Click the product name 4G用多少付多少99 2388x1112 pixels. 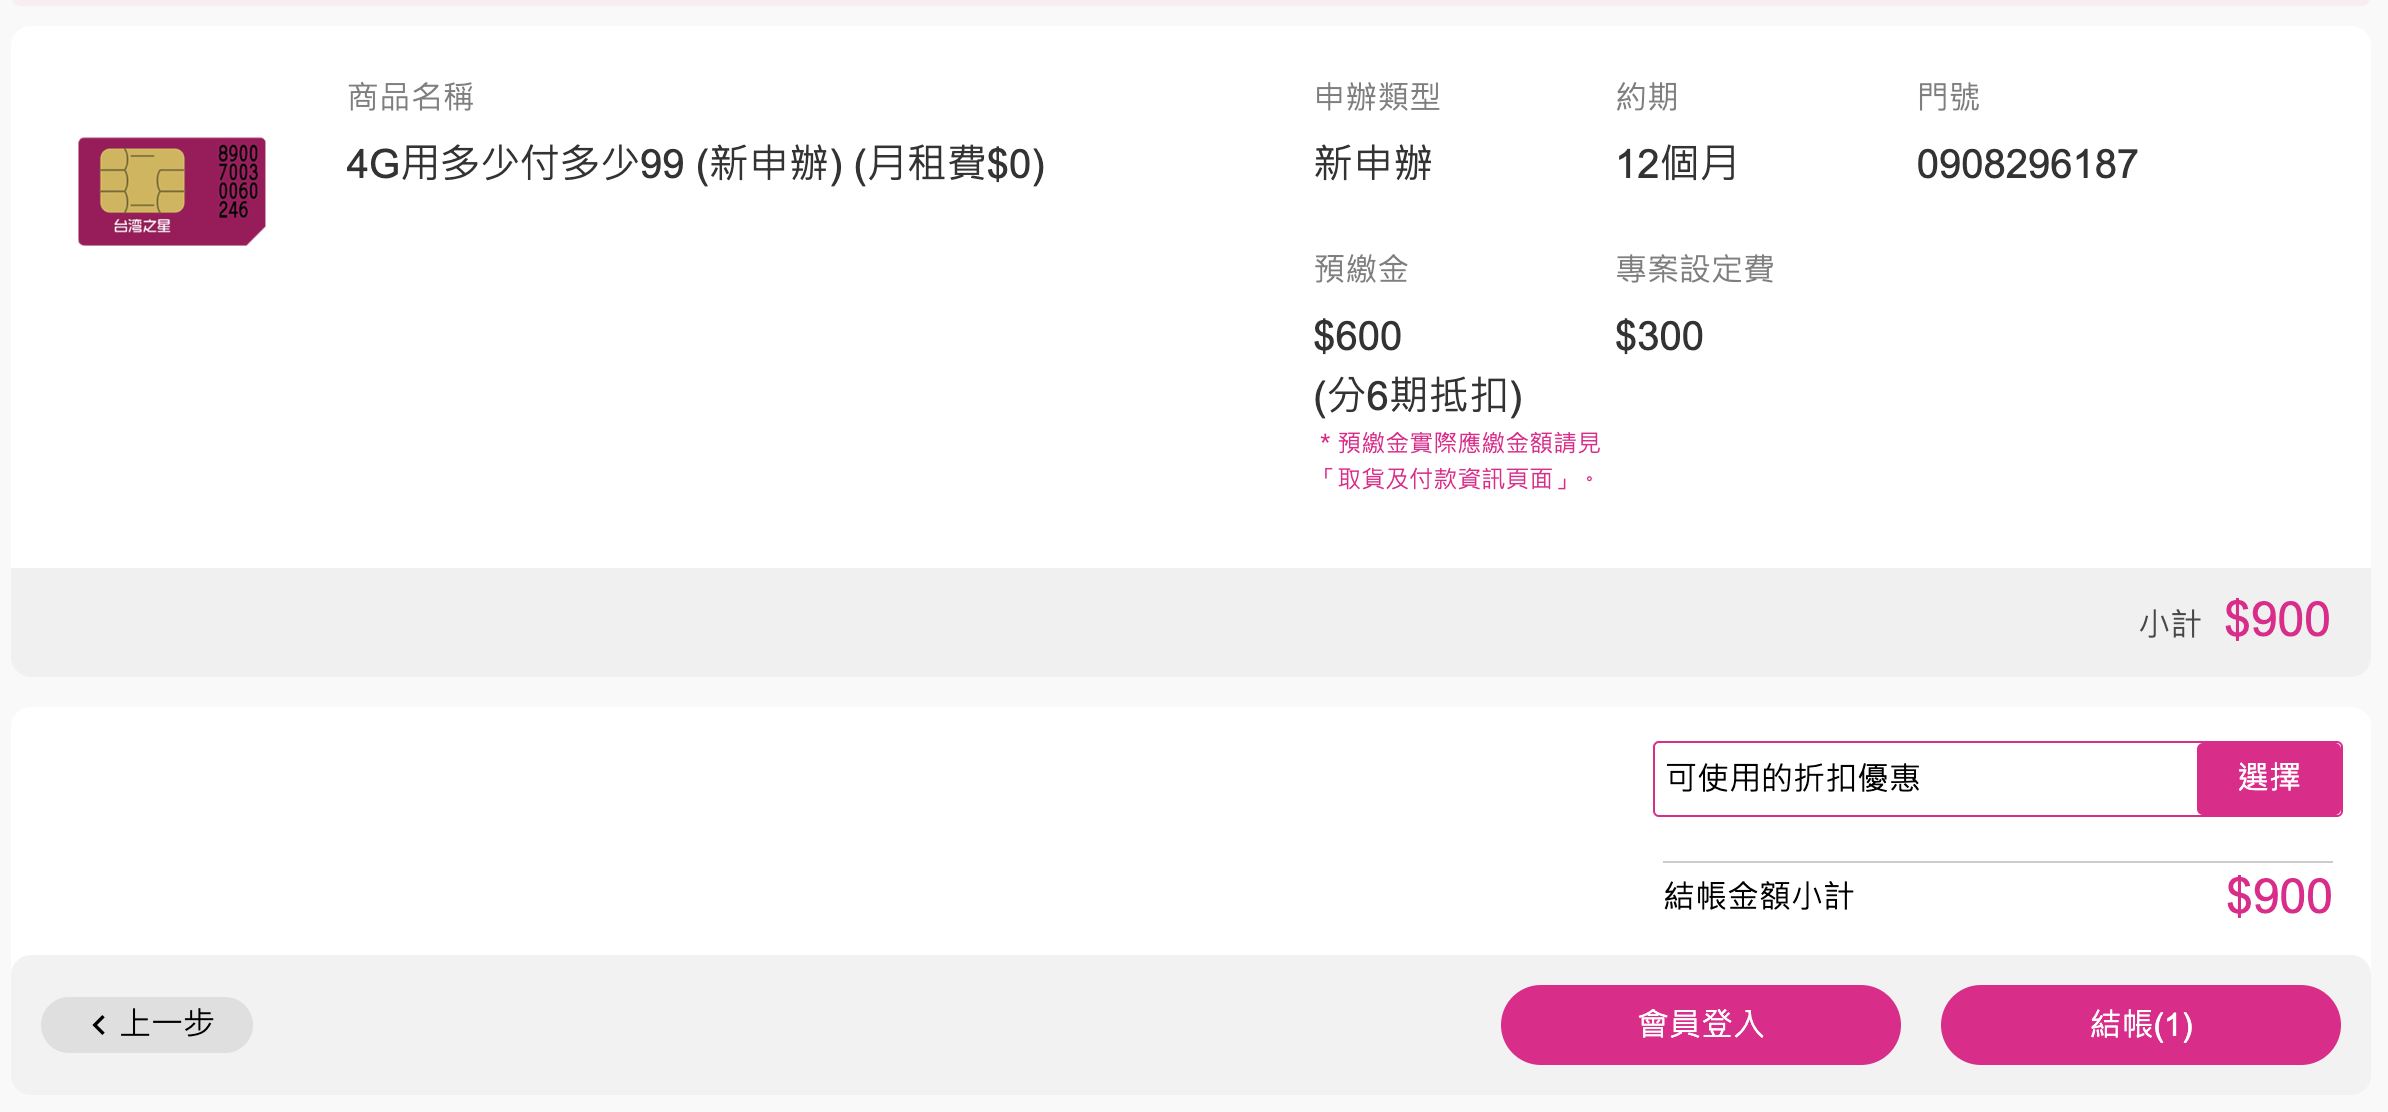click(x=695, y=164)
